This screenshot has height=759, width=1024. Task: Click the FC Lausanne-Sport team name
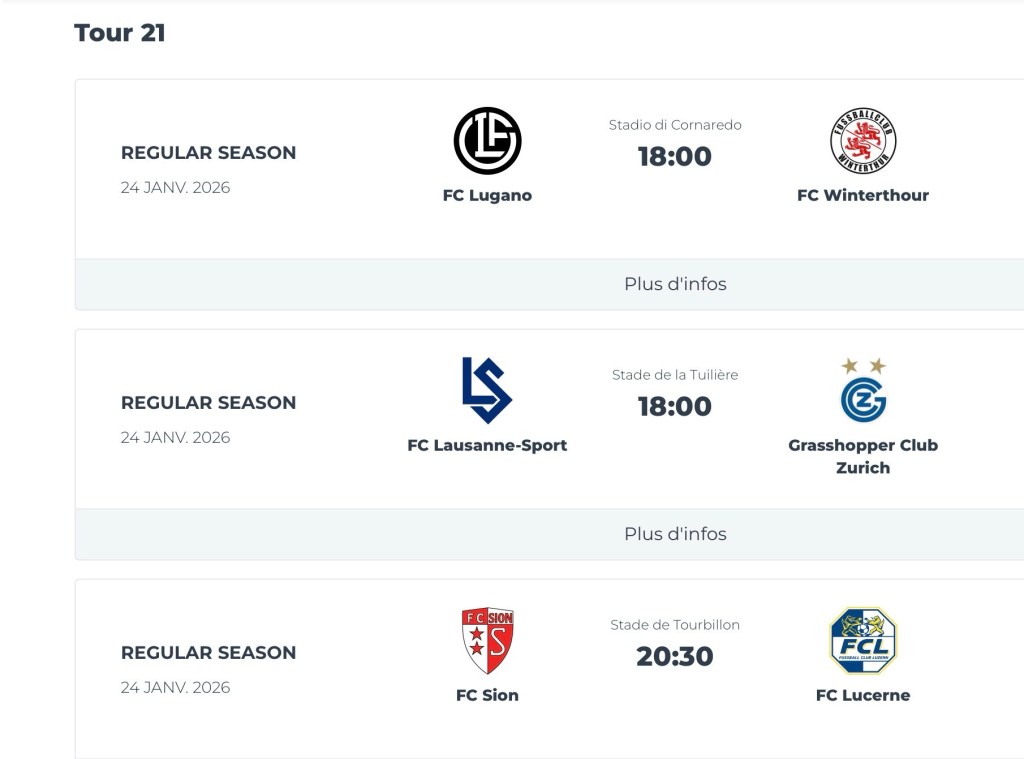coord(487,446)
